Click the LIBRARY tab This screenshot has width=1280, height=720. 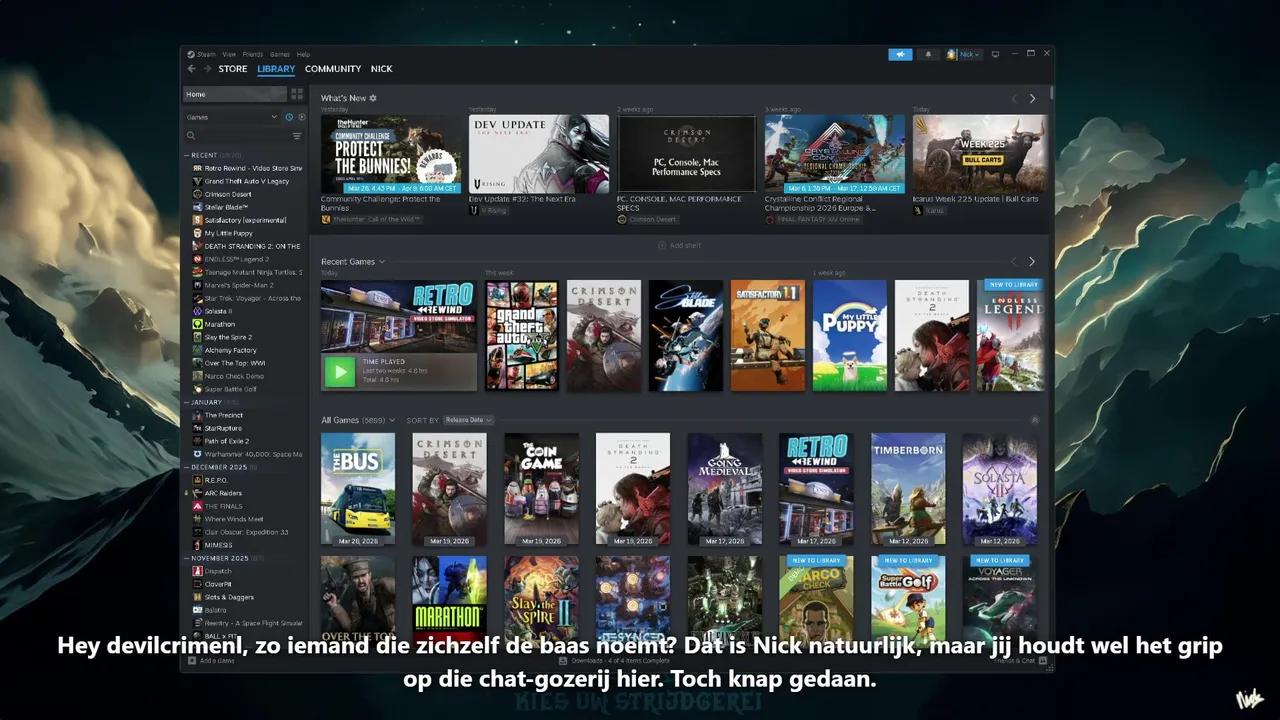click(276, 69)
